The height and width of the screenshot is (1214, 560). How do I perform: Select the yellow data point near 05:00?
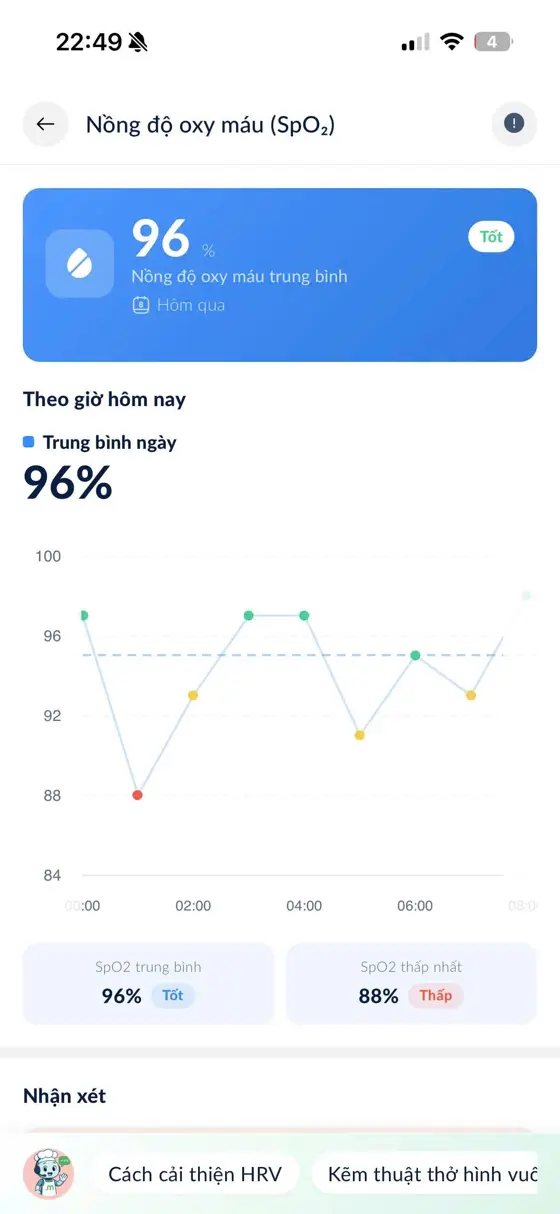[360, 735]
